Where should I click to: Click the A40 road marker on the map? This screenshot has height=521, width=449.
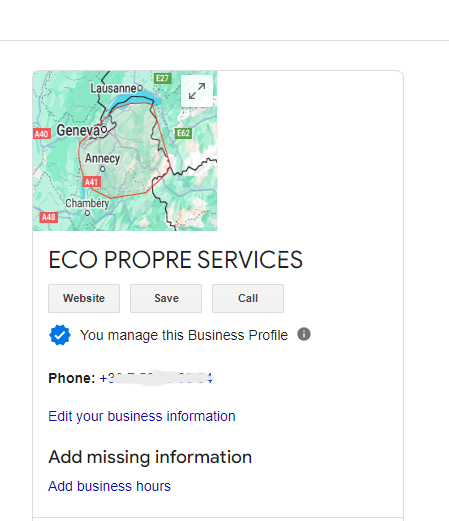click(42, 134)
